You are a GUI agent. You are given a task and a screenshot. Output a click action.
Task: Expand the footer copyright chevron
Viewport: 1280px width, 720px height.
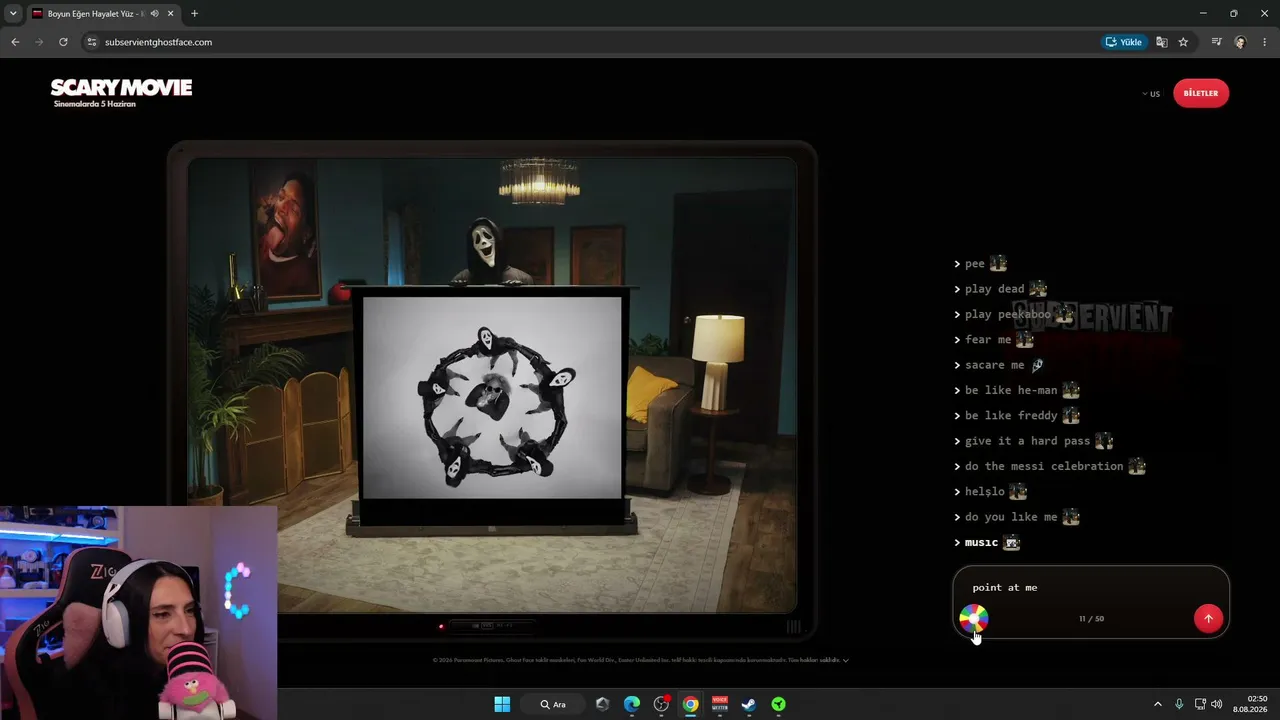pos(846,660)
